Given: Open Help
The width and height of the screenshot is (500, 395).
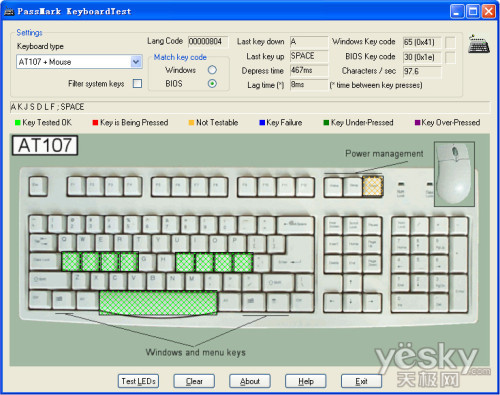Looking at the screenshot, I should 306,381.
